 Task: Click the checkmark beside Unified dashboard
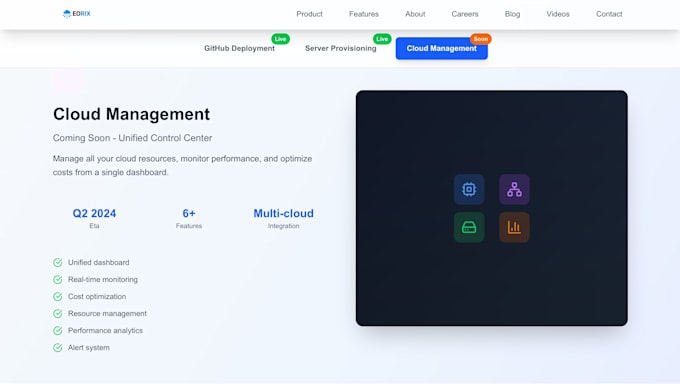coord(58,262)
